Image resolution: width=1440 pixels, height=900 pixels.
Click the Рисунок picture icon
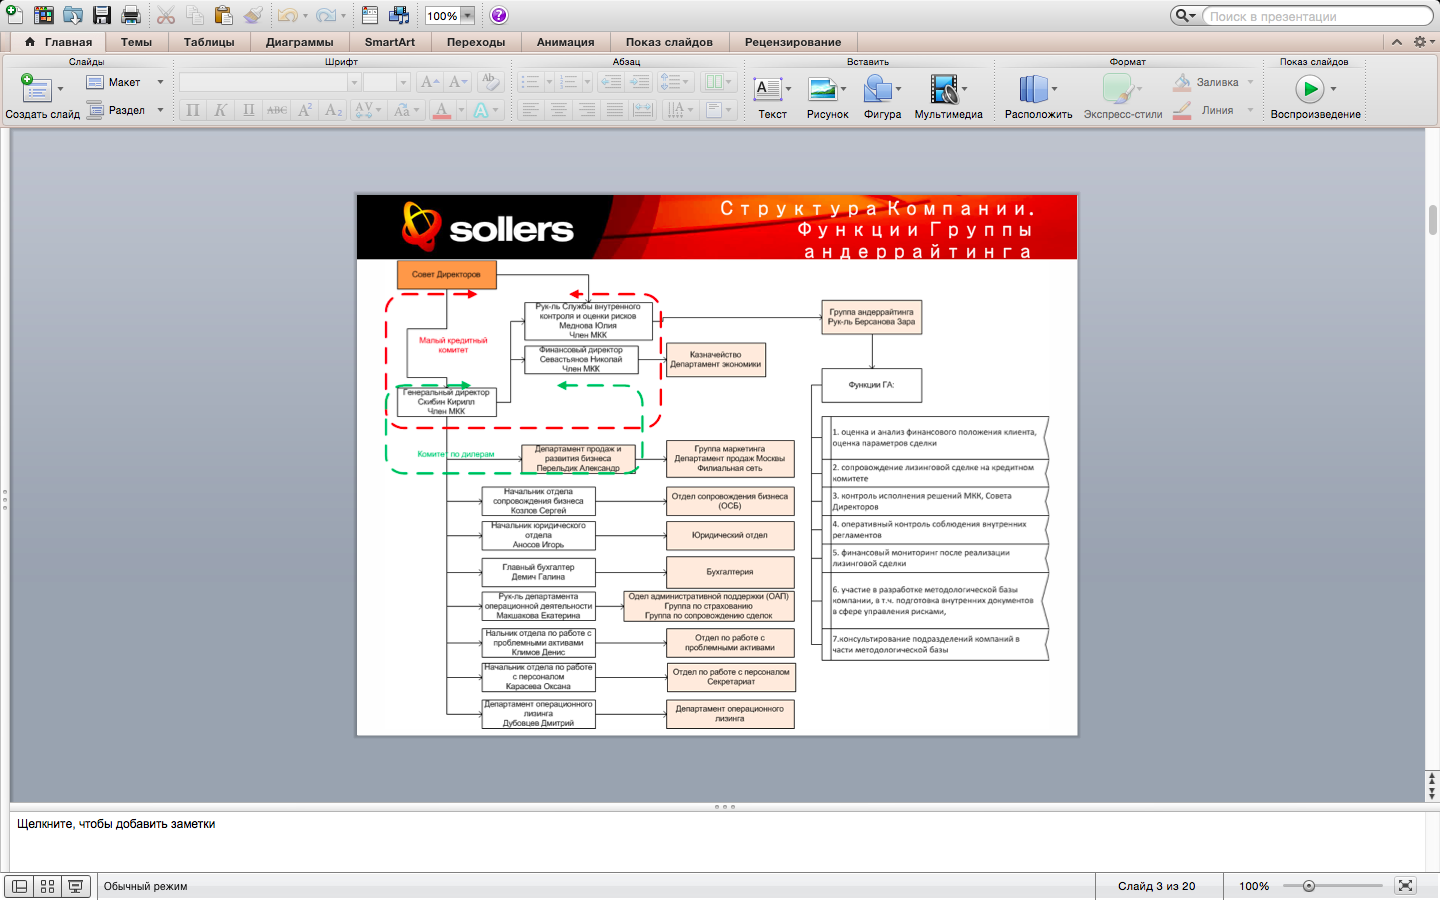click(822, 89)
